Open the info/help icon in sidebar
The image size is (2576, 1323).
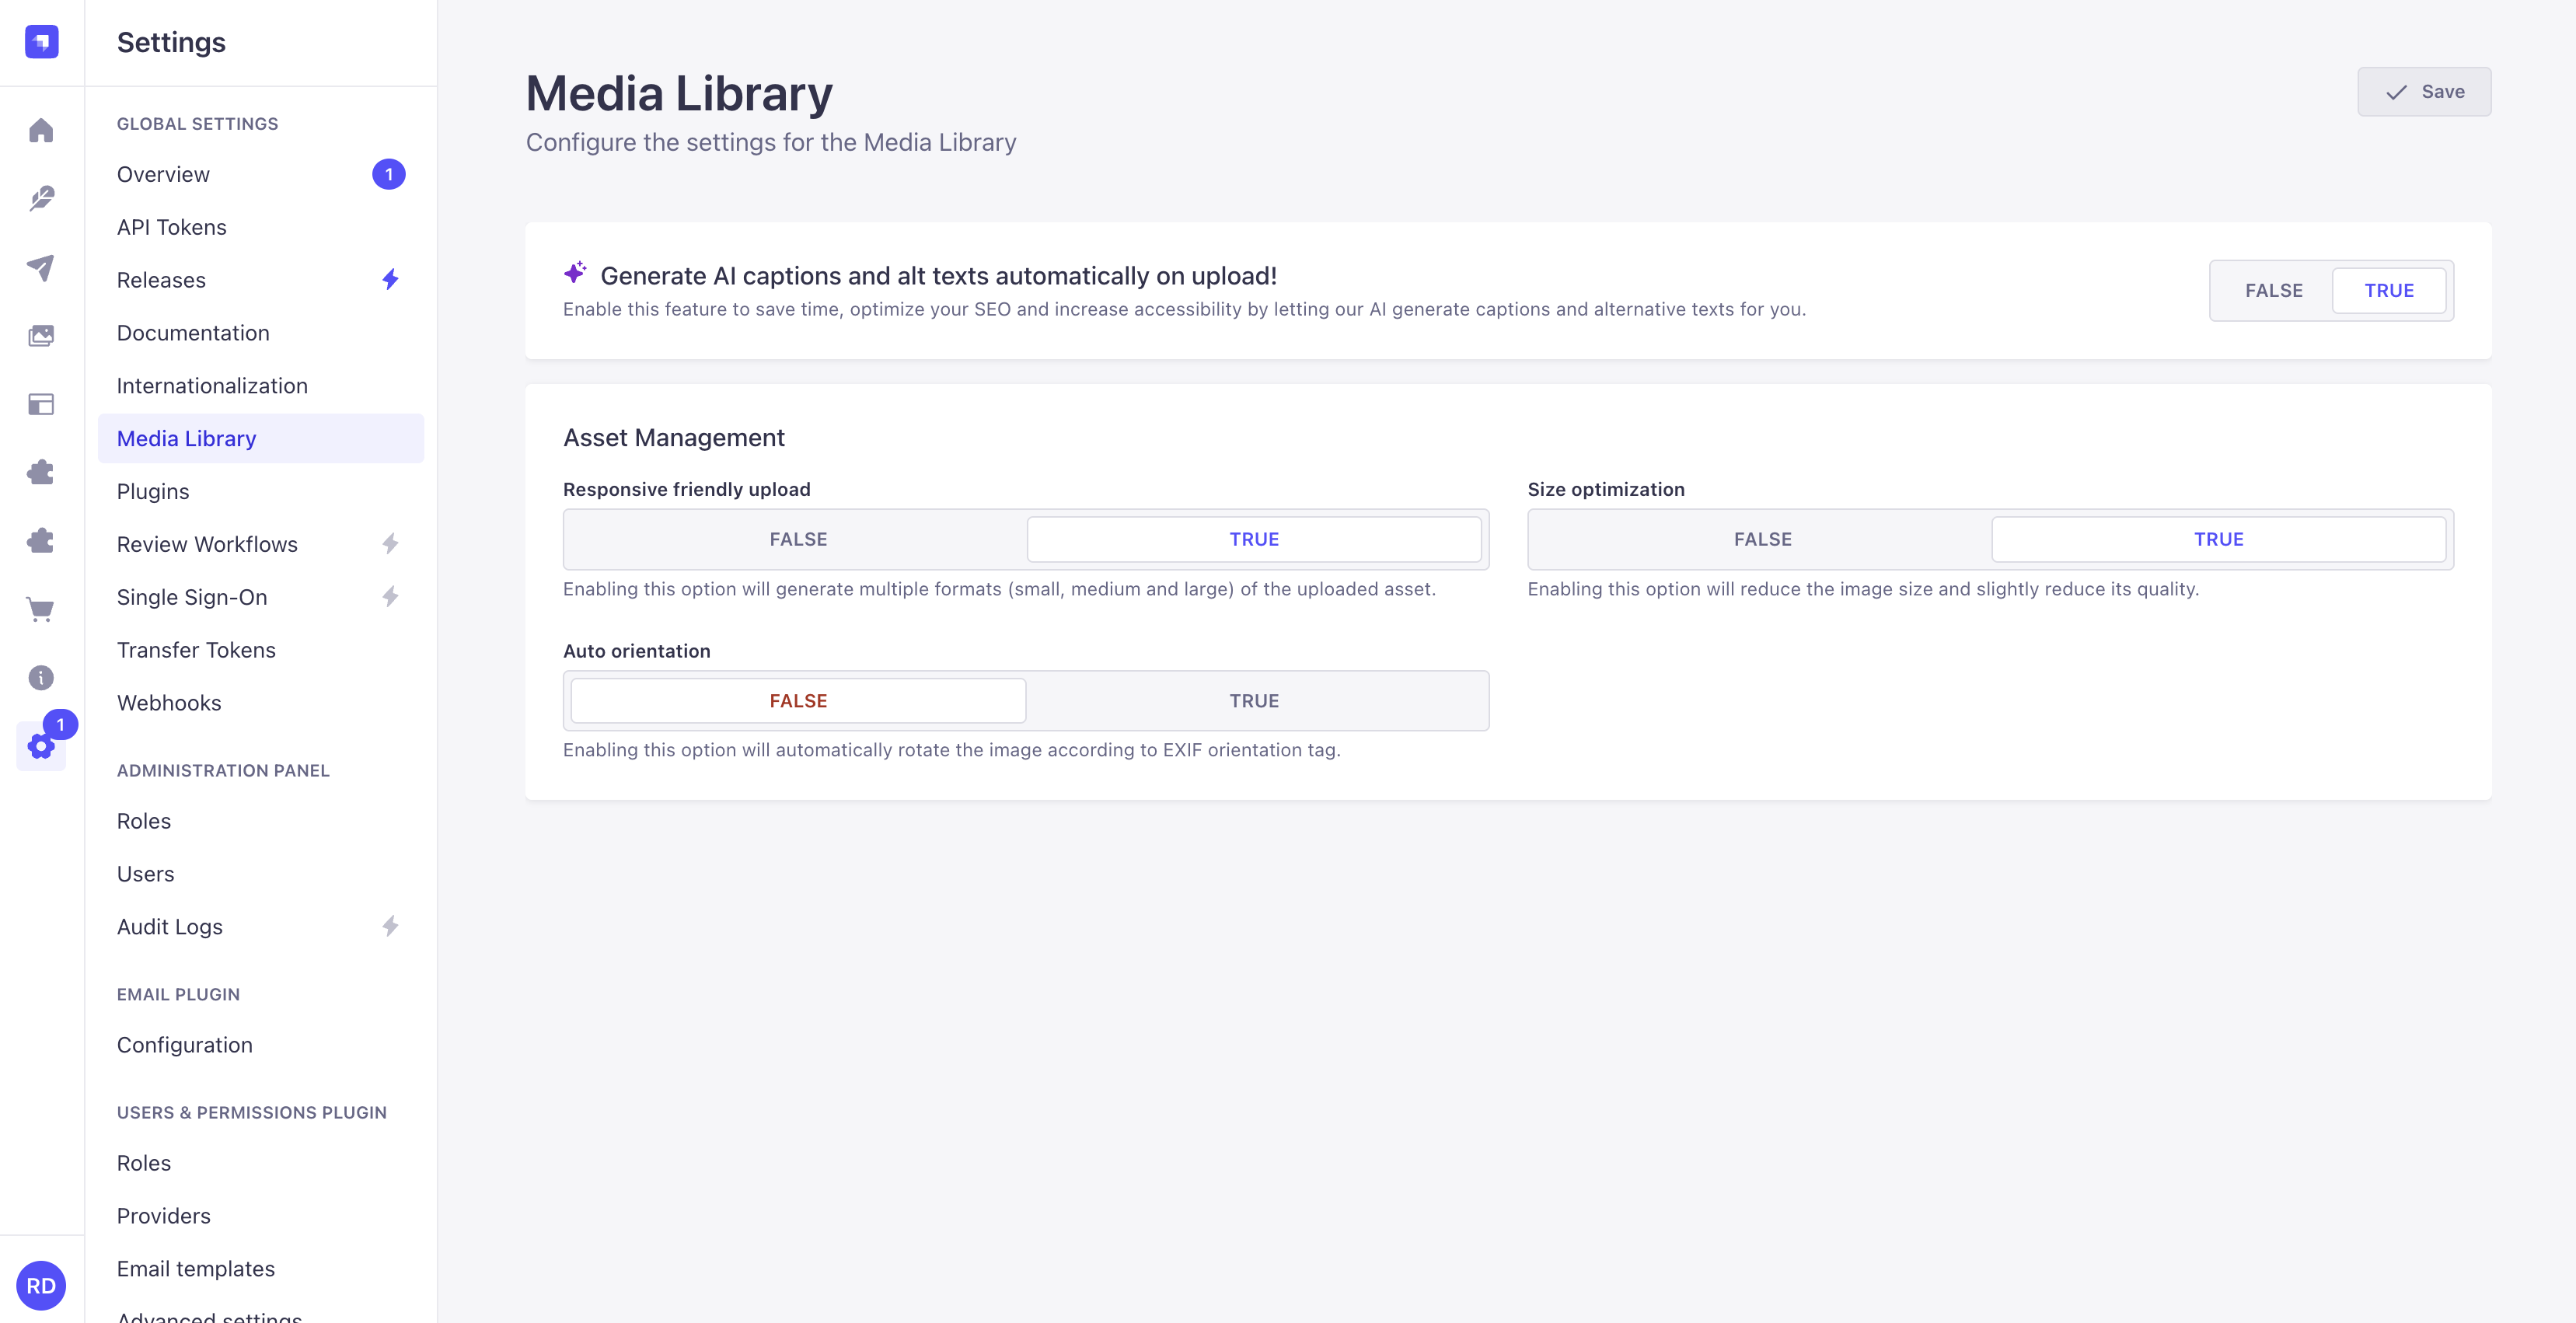[40, 678]
